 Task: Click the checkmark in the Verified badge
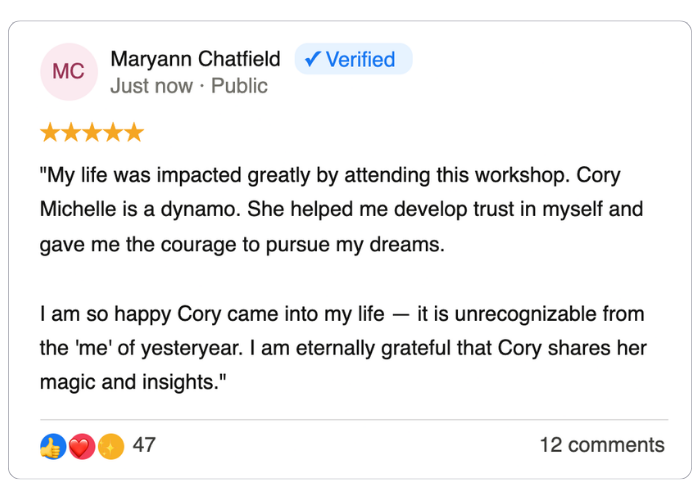point(312,60)
